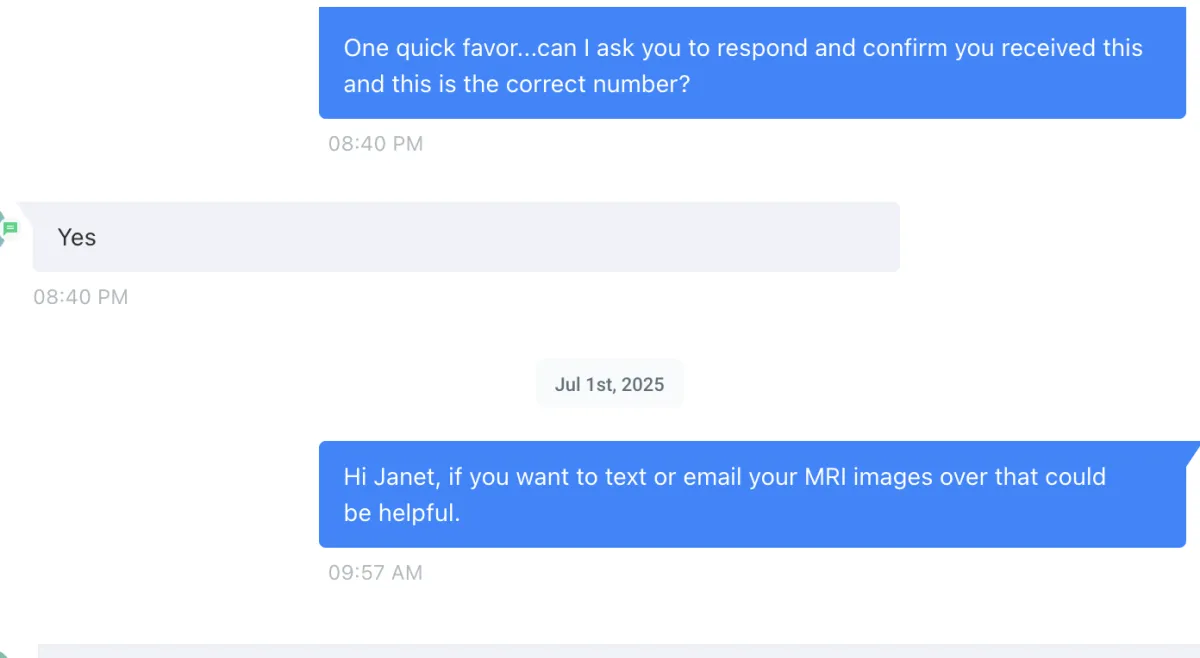Click the green SMS icon beside Yes
1200x658 pixels.
click(10, 229)
